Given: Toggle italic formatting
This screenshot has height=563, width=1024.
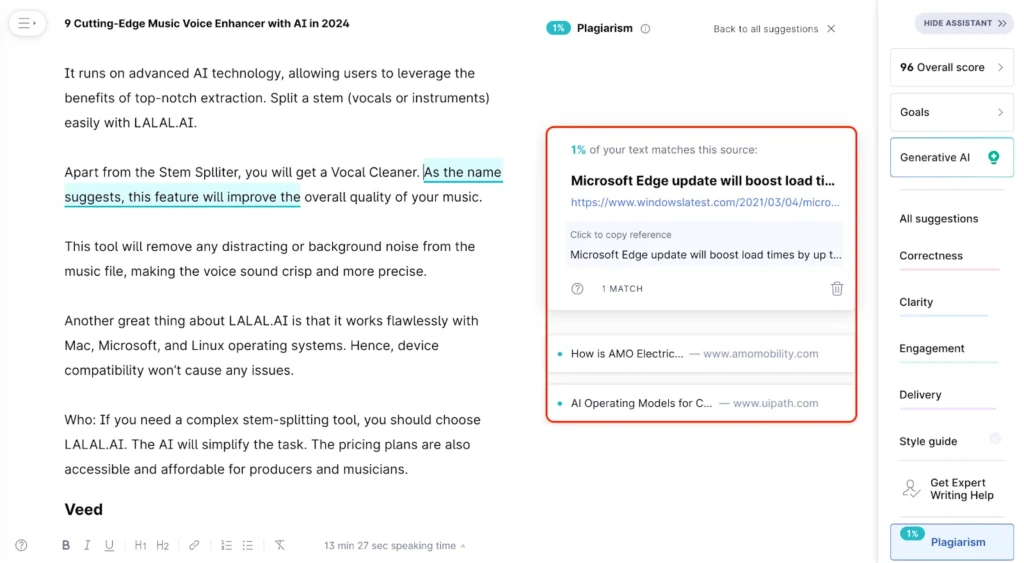Looking at the screenshot, I should pos(87,546).
